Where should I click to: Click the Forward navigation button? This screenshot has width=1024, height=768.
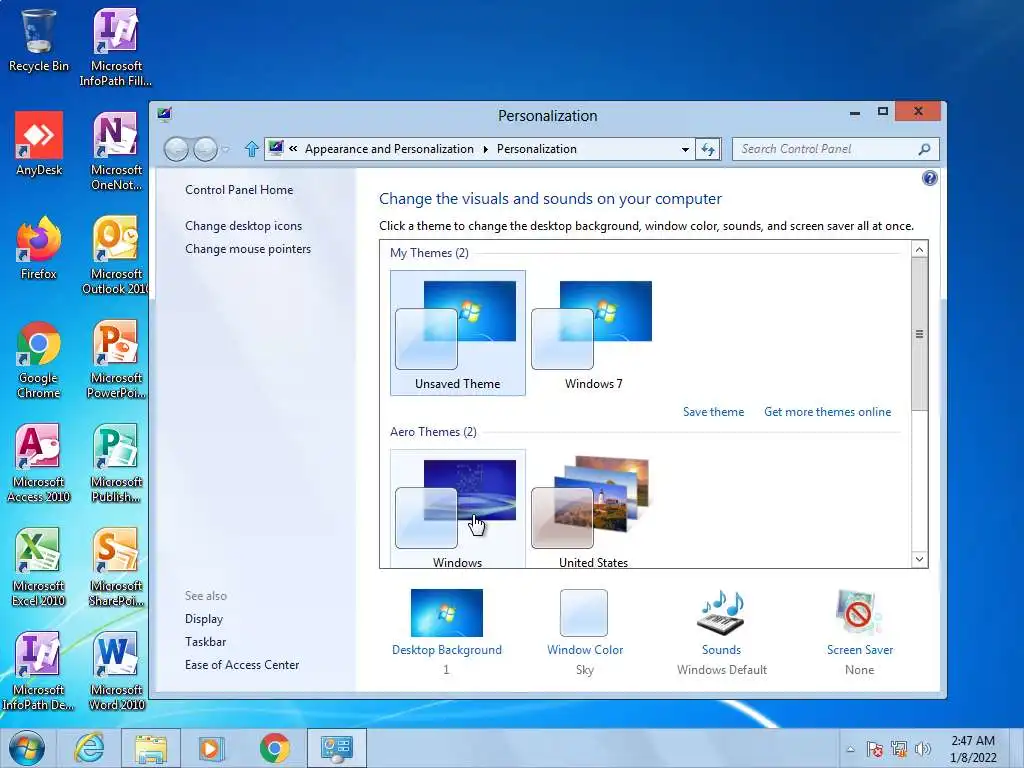[x=205, y=150]
